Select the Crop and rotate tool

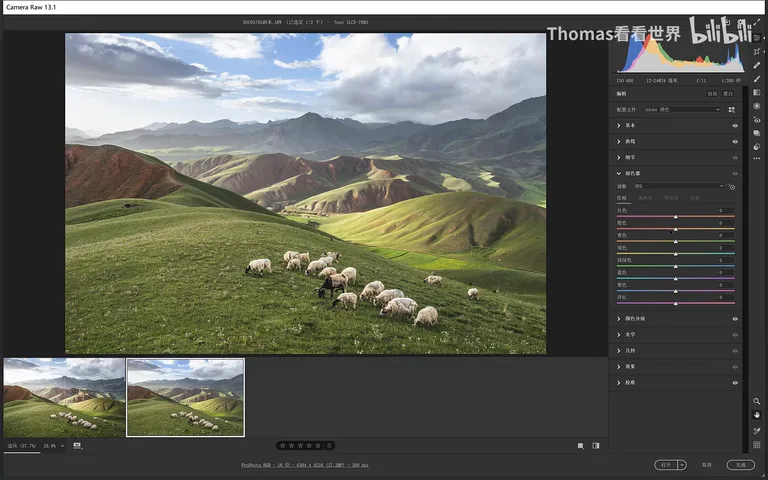(757, 51)
